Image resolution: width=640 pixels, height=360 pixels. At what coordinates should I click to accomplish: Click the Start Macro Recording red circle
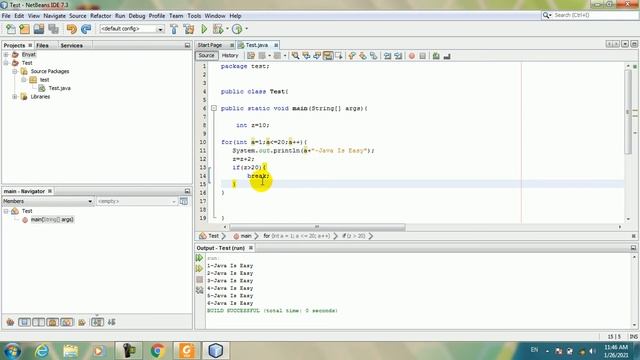[x=412, y=56]
